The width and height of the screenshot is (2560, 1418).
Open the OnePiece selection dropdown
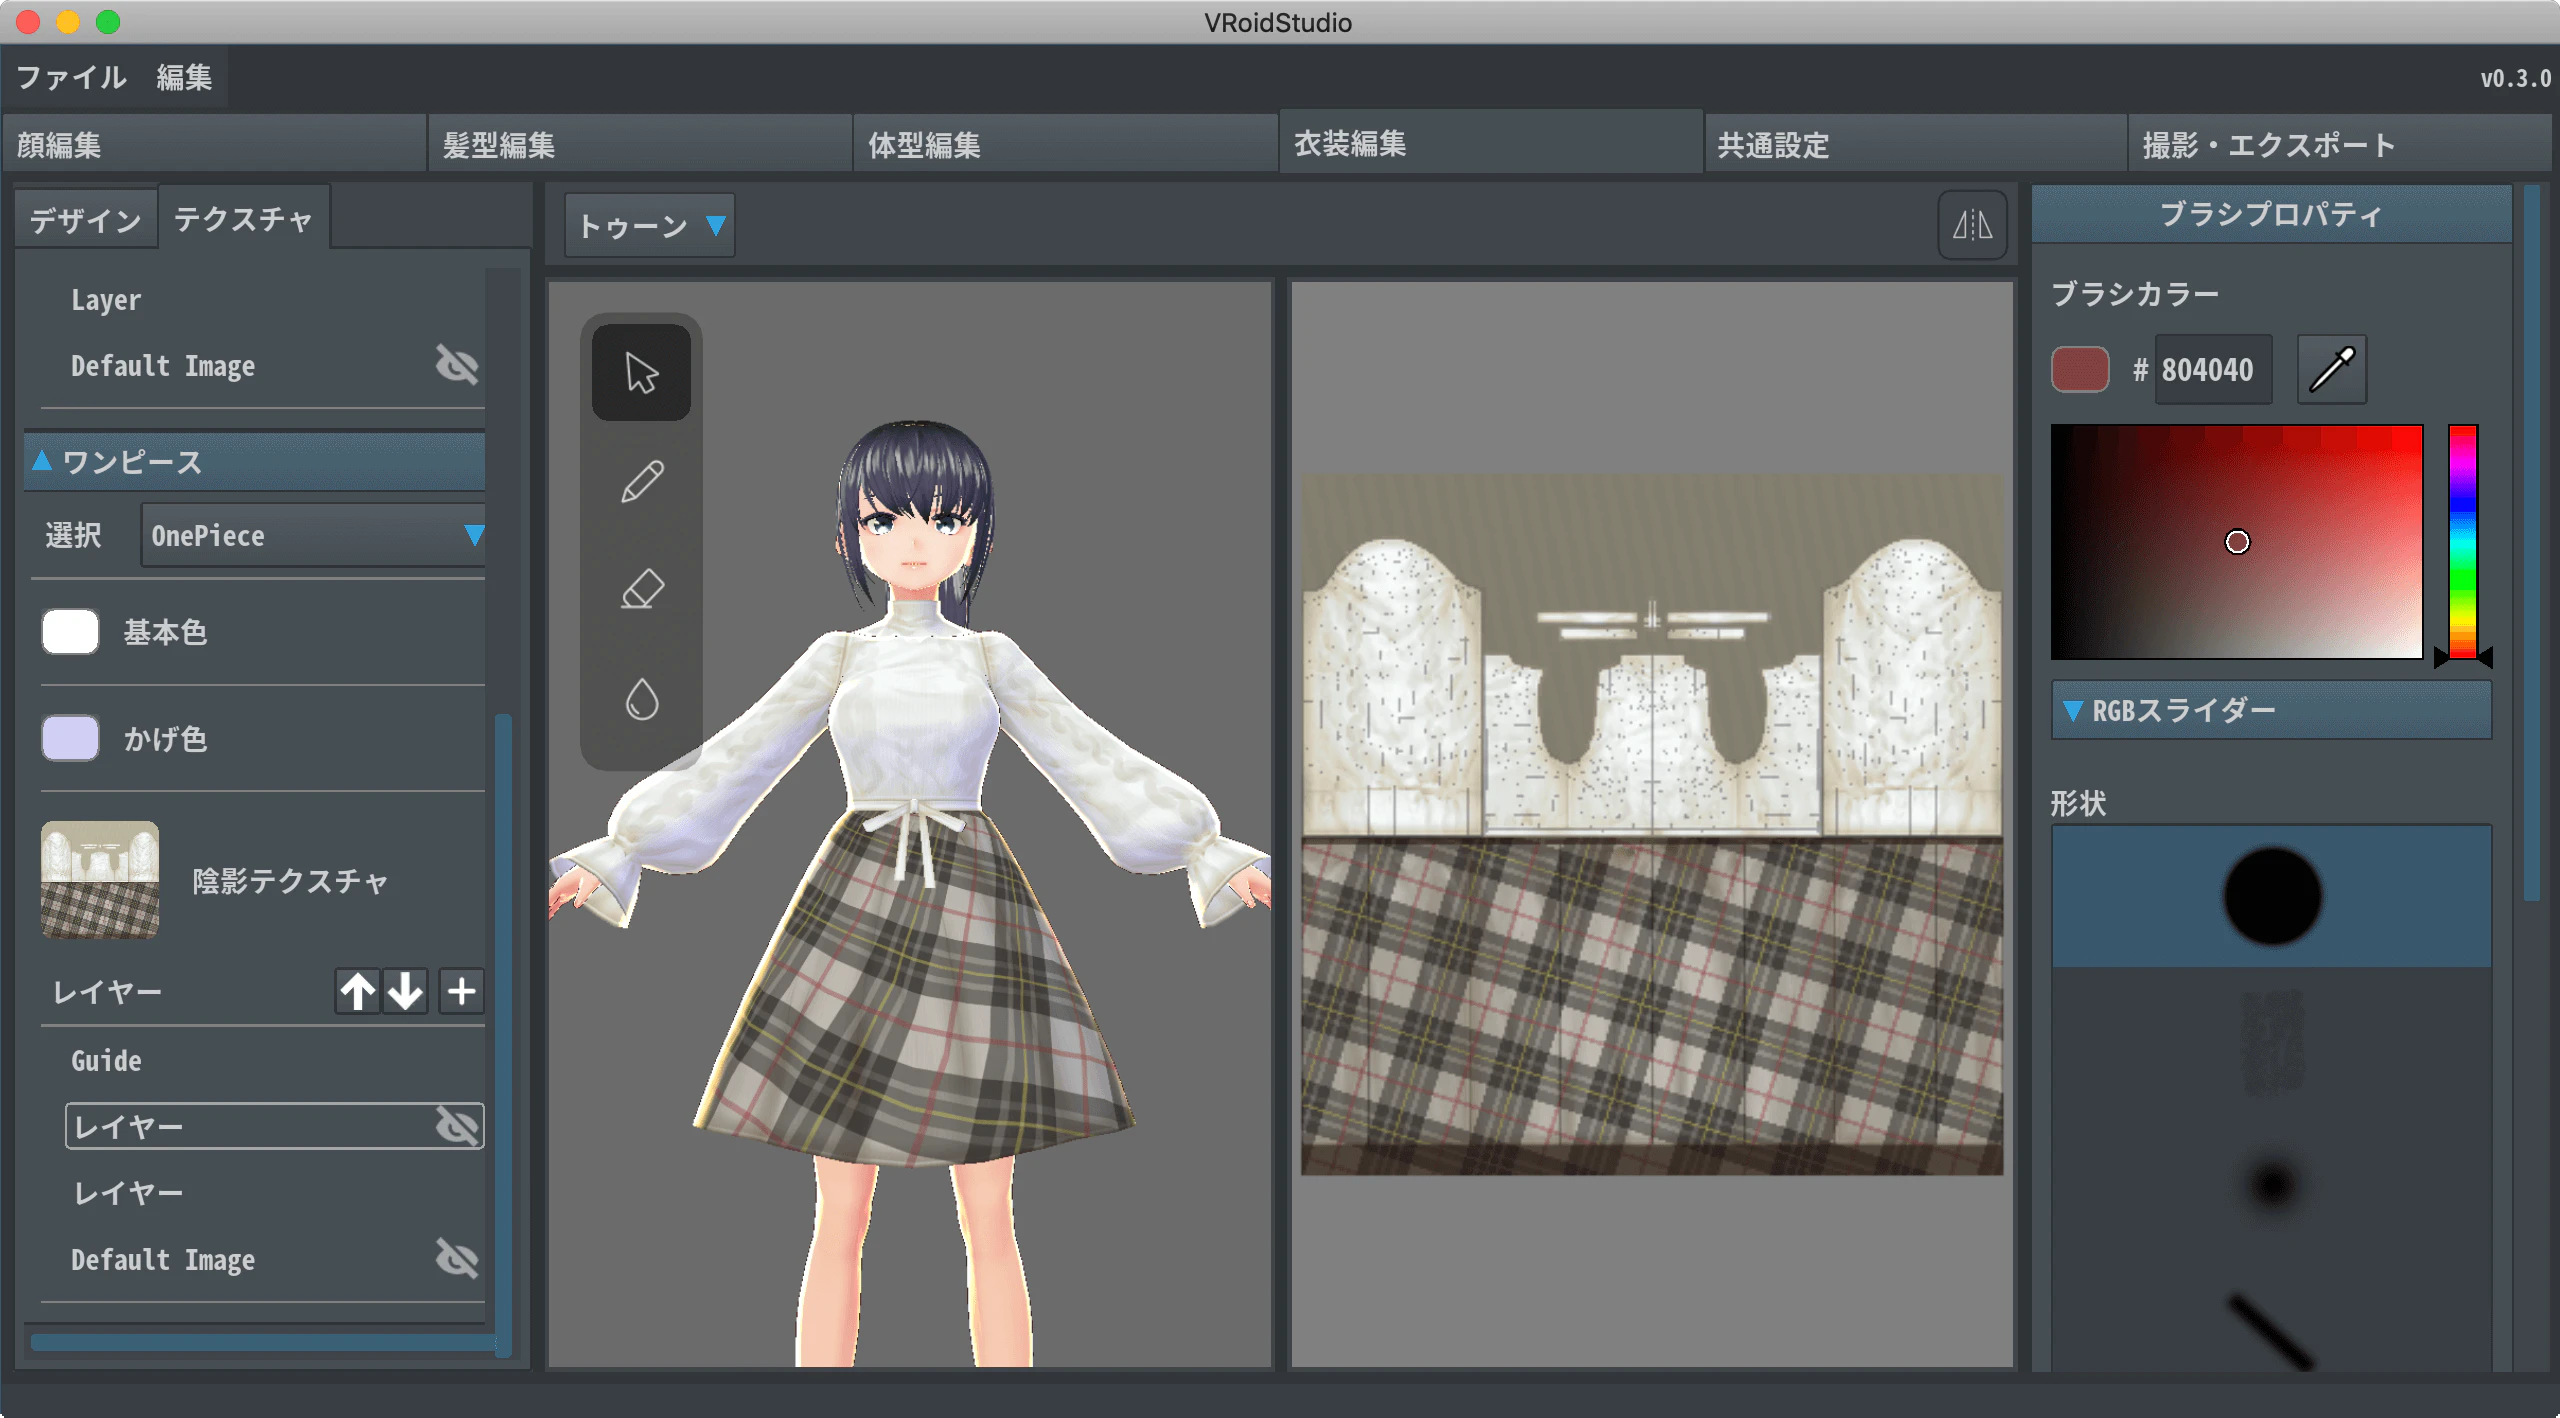(314, 535)
